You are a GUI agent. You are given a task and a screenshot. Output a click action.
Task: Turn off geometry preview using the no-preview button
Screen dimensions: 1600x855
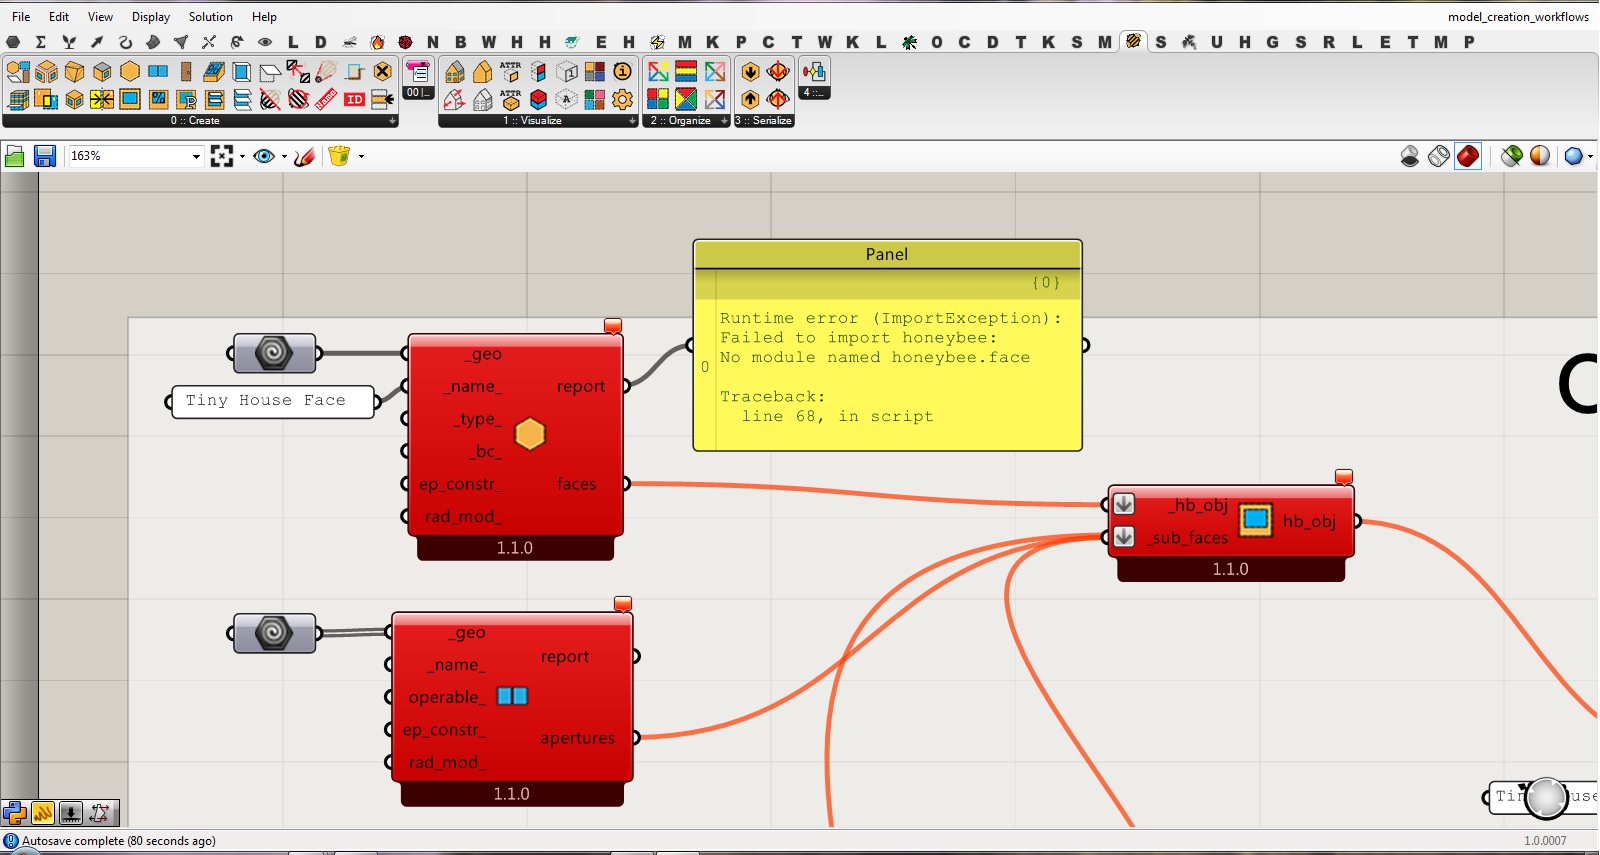(1410, 156)
